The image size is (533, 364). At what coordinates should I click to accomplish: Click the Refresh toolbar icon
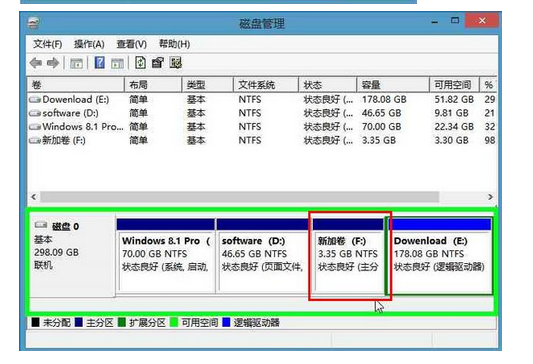[x=140, y=63]
